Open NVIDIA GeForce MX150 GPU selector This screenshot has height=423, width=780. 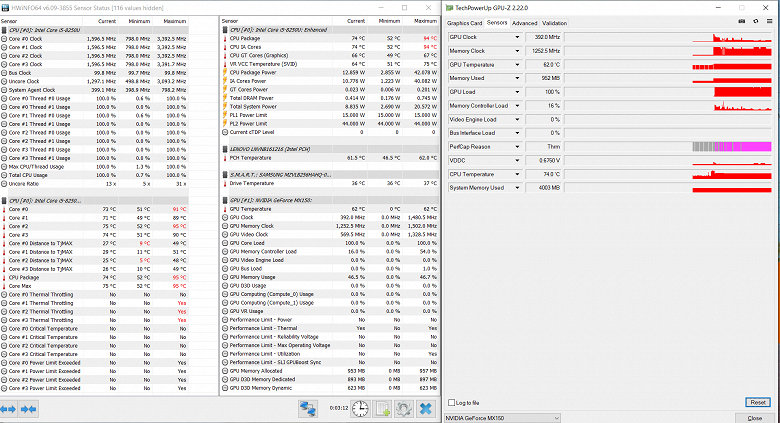click(502, 418)
